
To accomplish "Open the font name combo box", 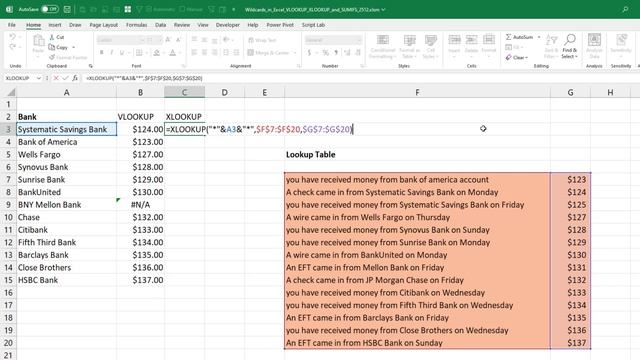I will 121,40.
